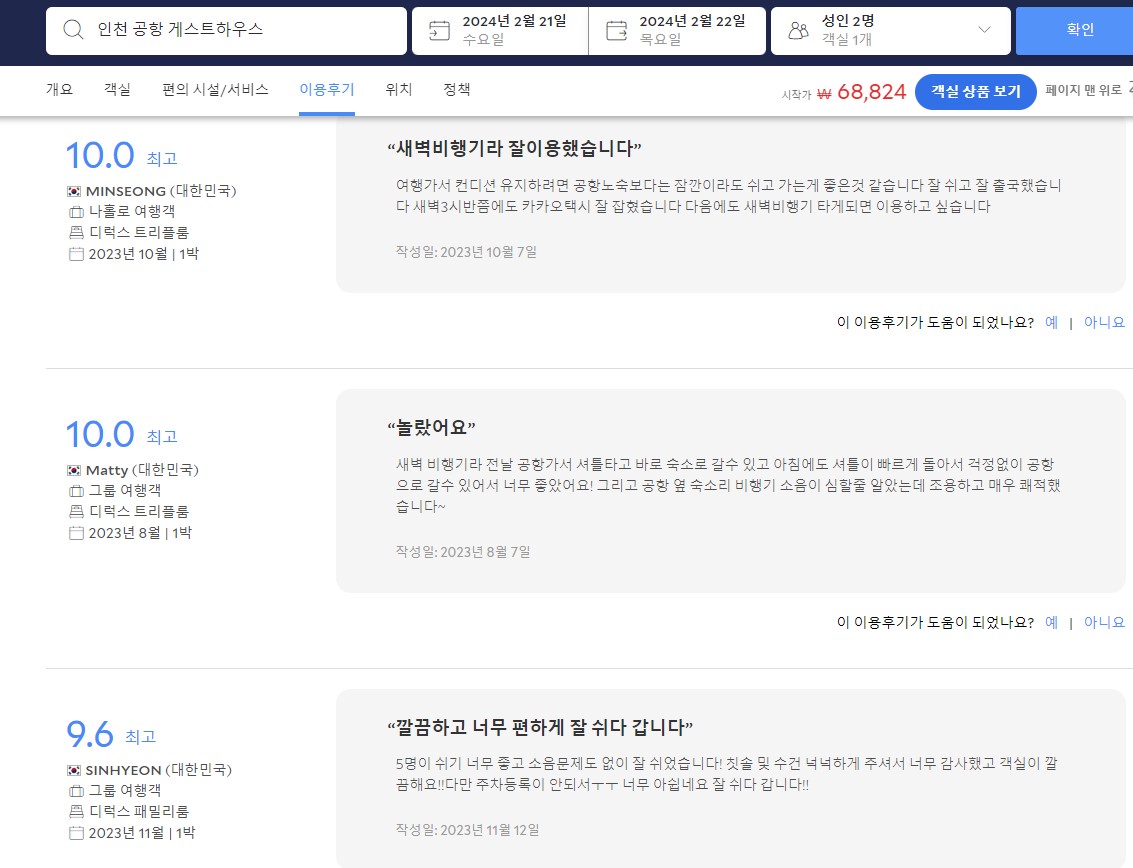Click the 객실 상품 보기 button
The width and height of the screenshot is (1133, 868).
(975, 91)
